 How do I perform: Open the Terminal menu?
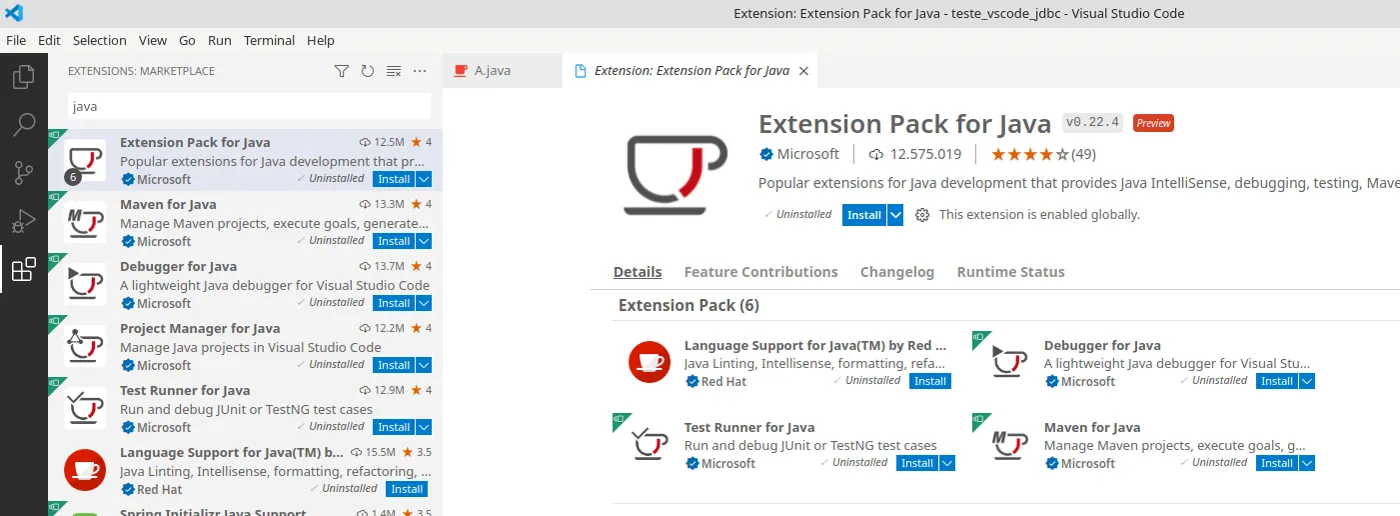click(x=269, y=41)
